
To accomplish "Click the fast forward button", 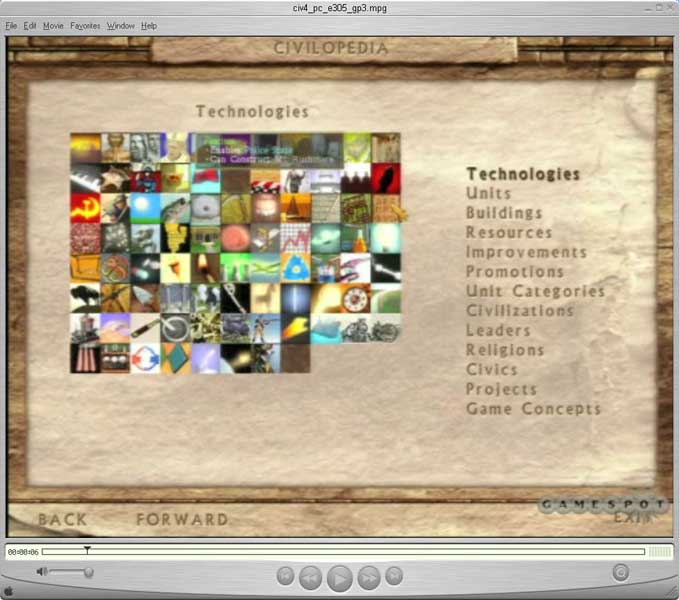I will click(x=369, y=576).
